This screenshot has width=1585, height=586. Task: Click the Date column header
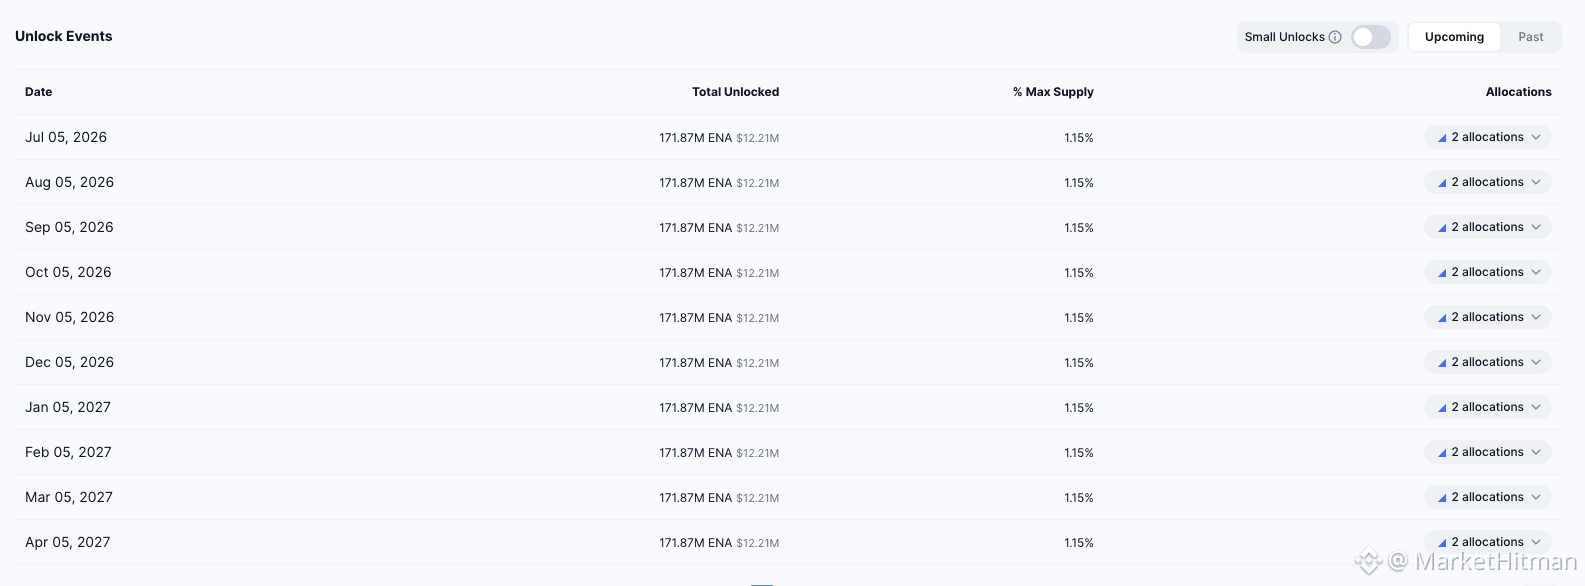(x=39, y=92)
